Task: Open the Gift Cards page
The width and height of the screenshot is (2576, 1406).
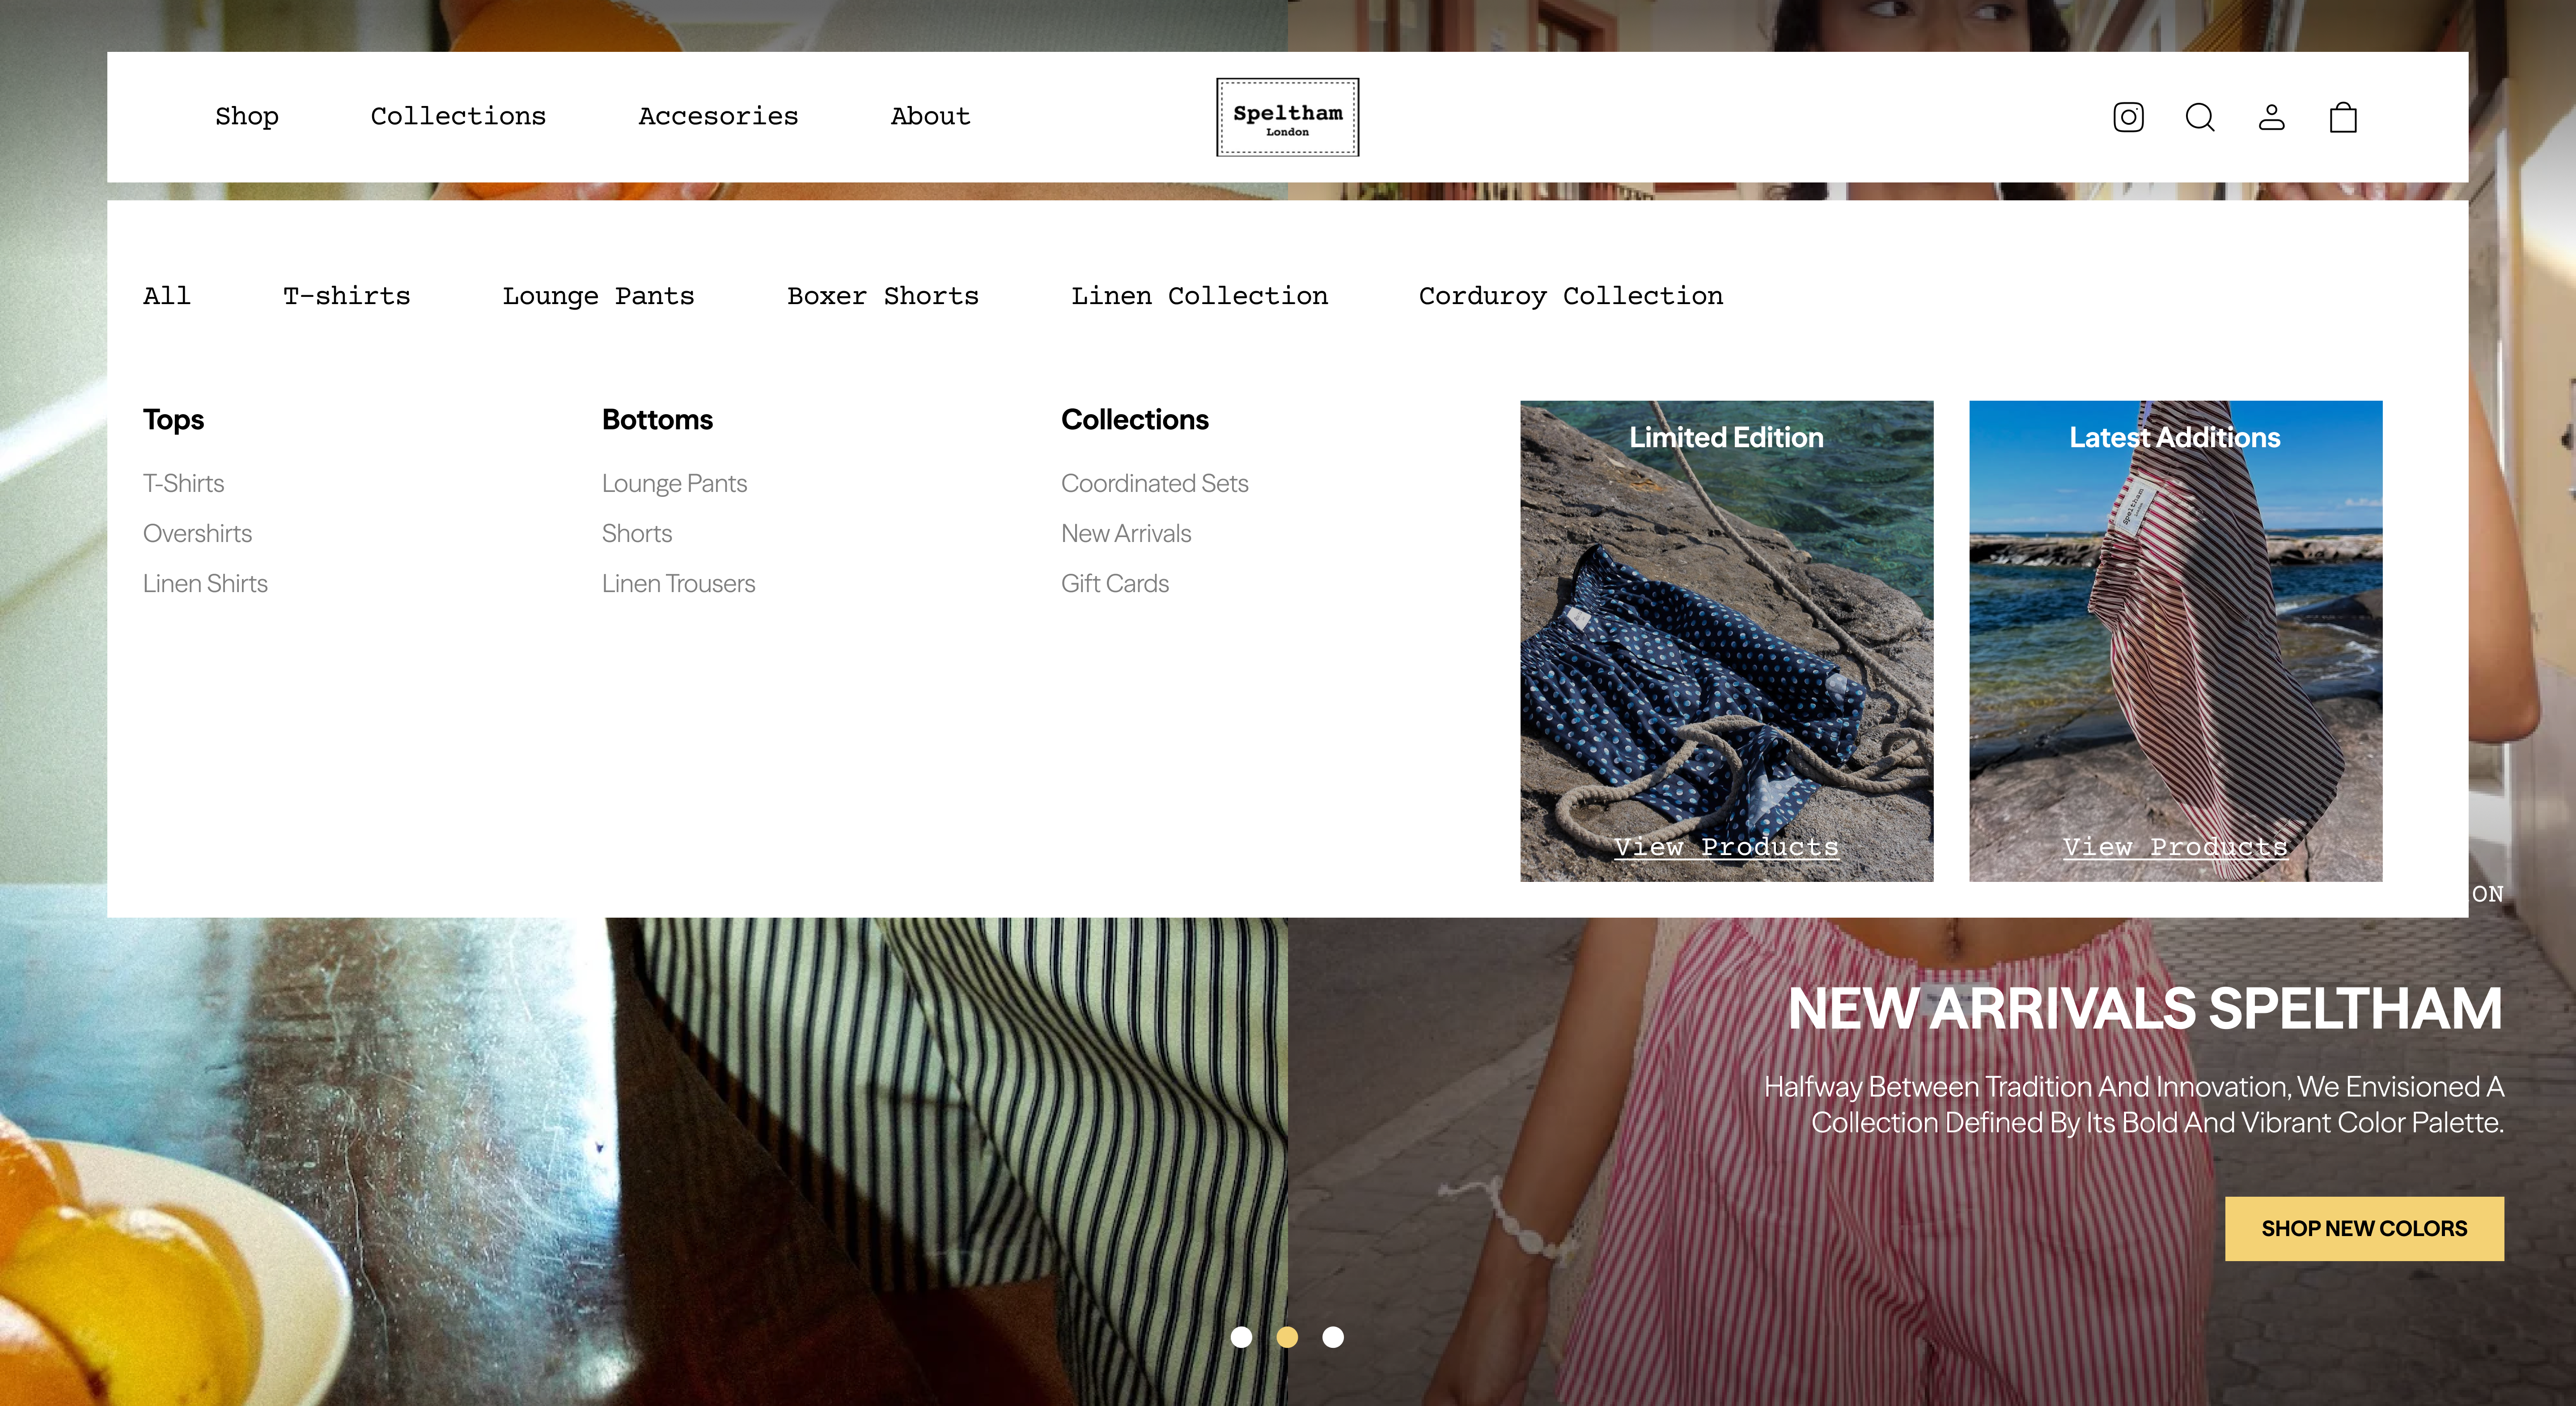Action: click(x=1115, y=583)
